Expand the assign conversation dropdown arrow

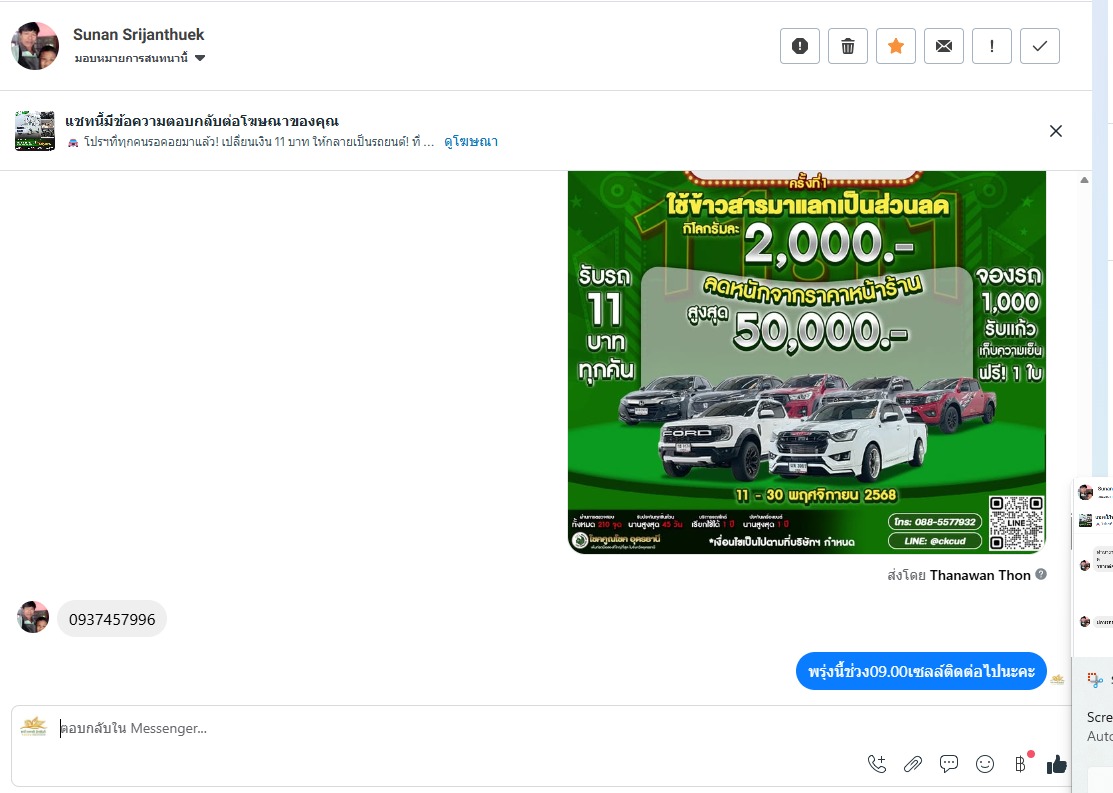click(x=200, y=58)
